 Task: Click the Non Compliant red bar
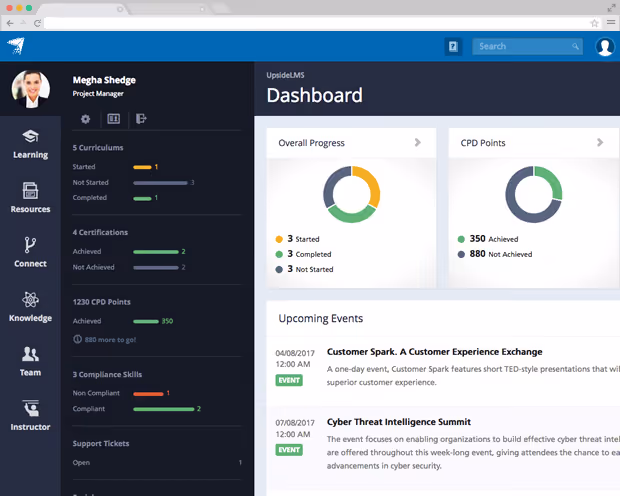pos(148,394)
